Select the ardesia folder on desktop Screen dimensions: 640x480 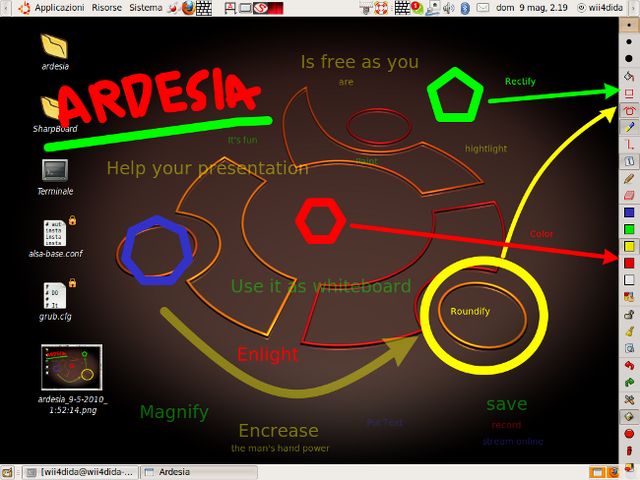click(55, 52)
